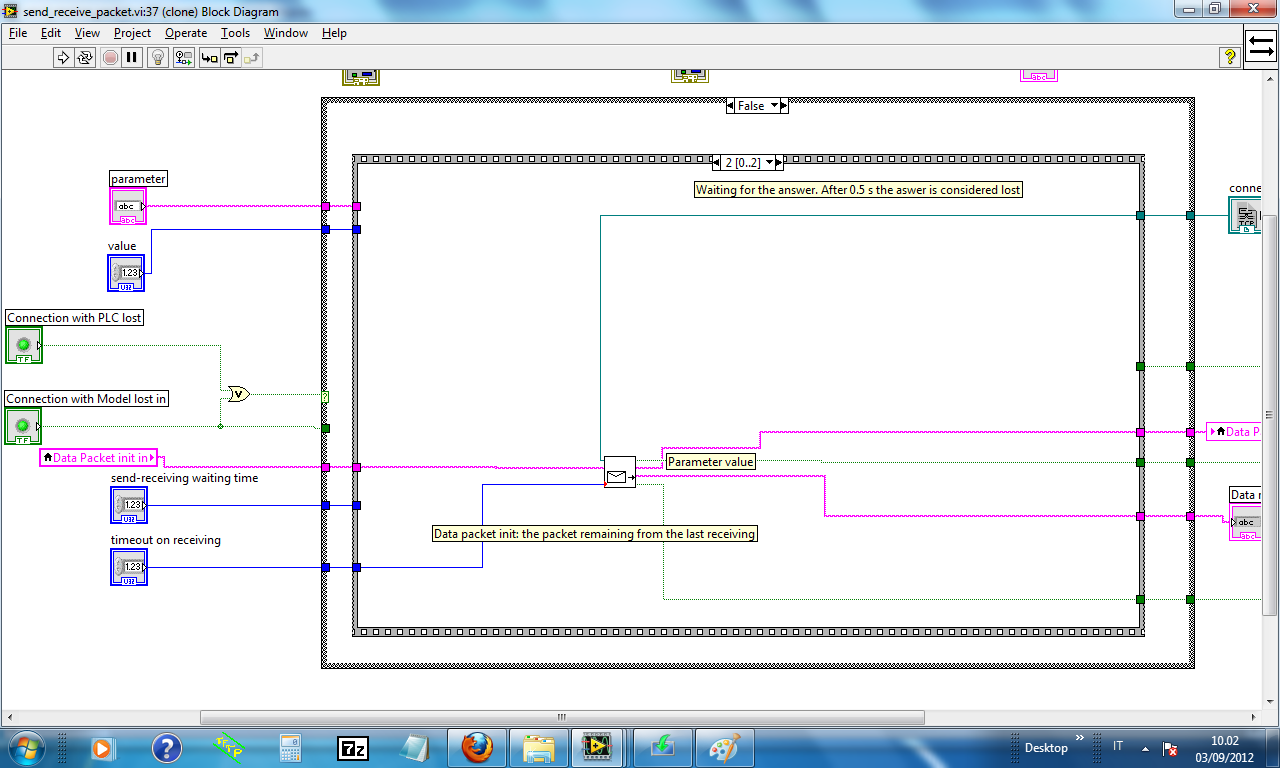
Task: Click the right arrow on the case selector
Action: point(785,105)
